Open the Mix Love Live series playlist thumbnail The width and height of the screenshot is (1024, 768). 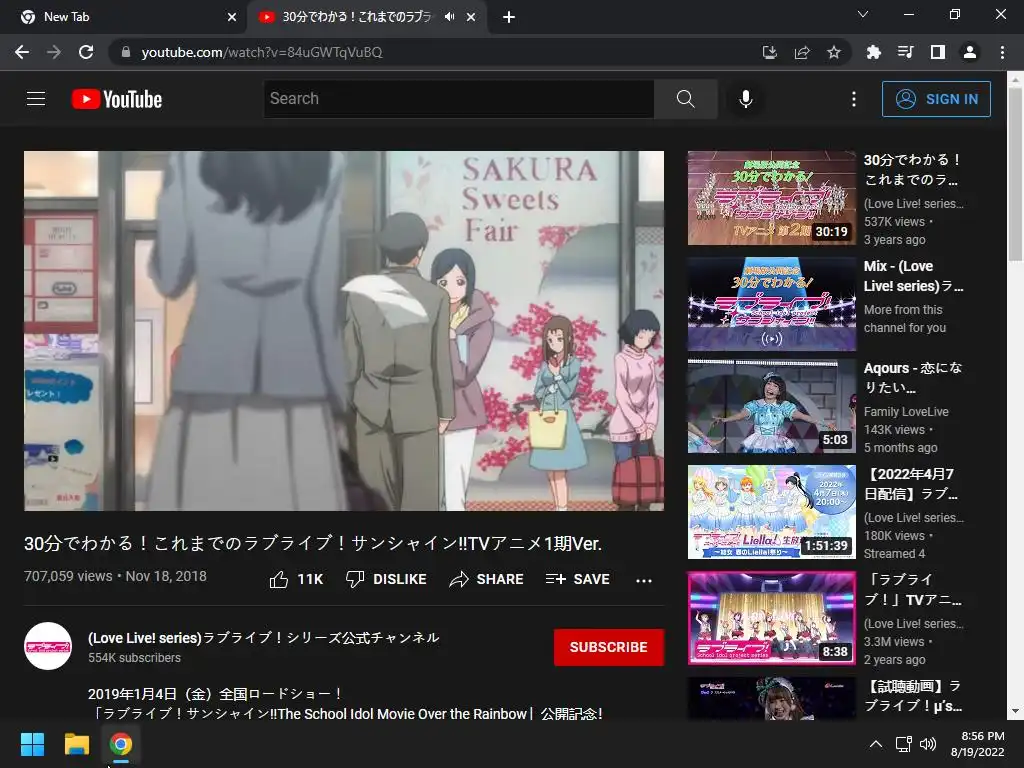click(771, 304)
